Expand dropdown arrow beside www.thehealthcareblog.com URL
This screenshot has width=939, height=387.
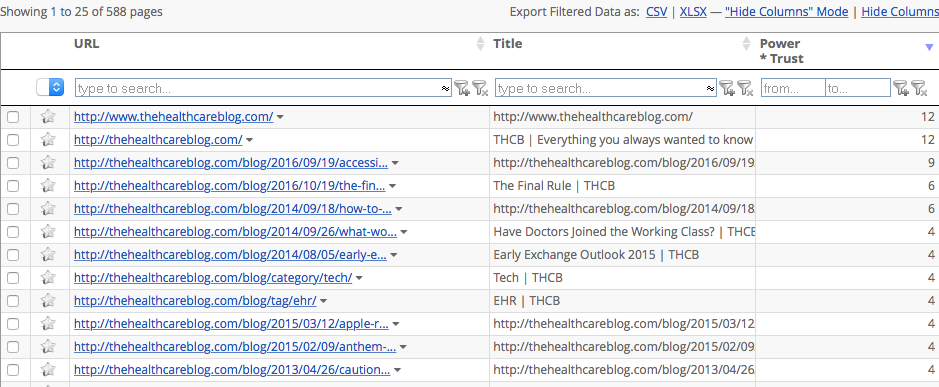pos(280,117)
